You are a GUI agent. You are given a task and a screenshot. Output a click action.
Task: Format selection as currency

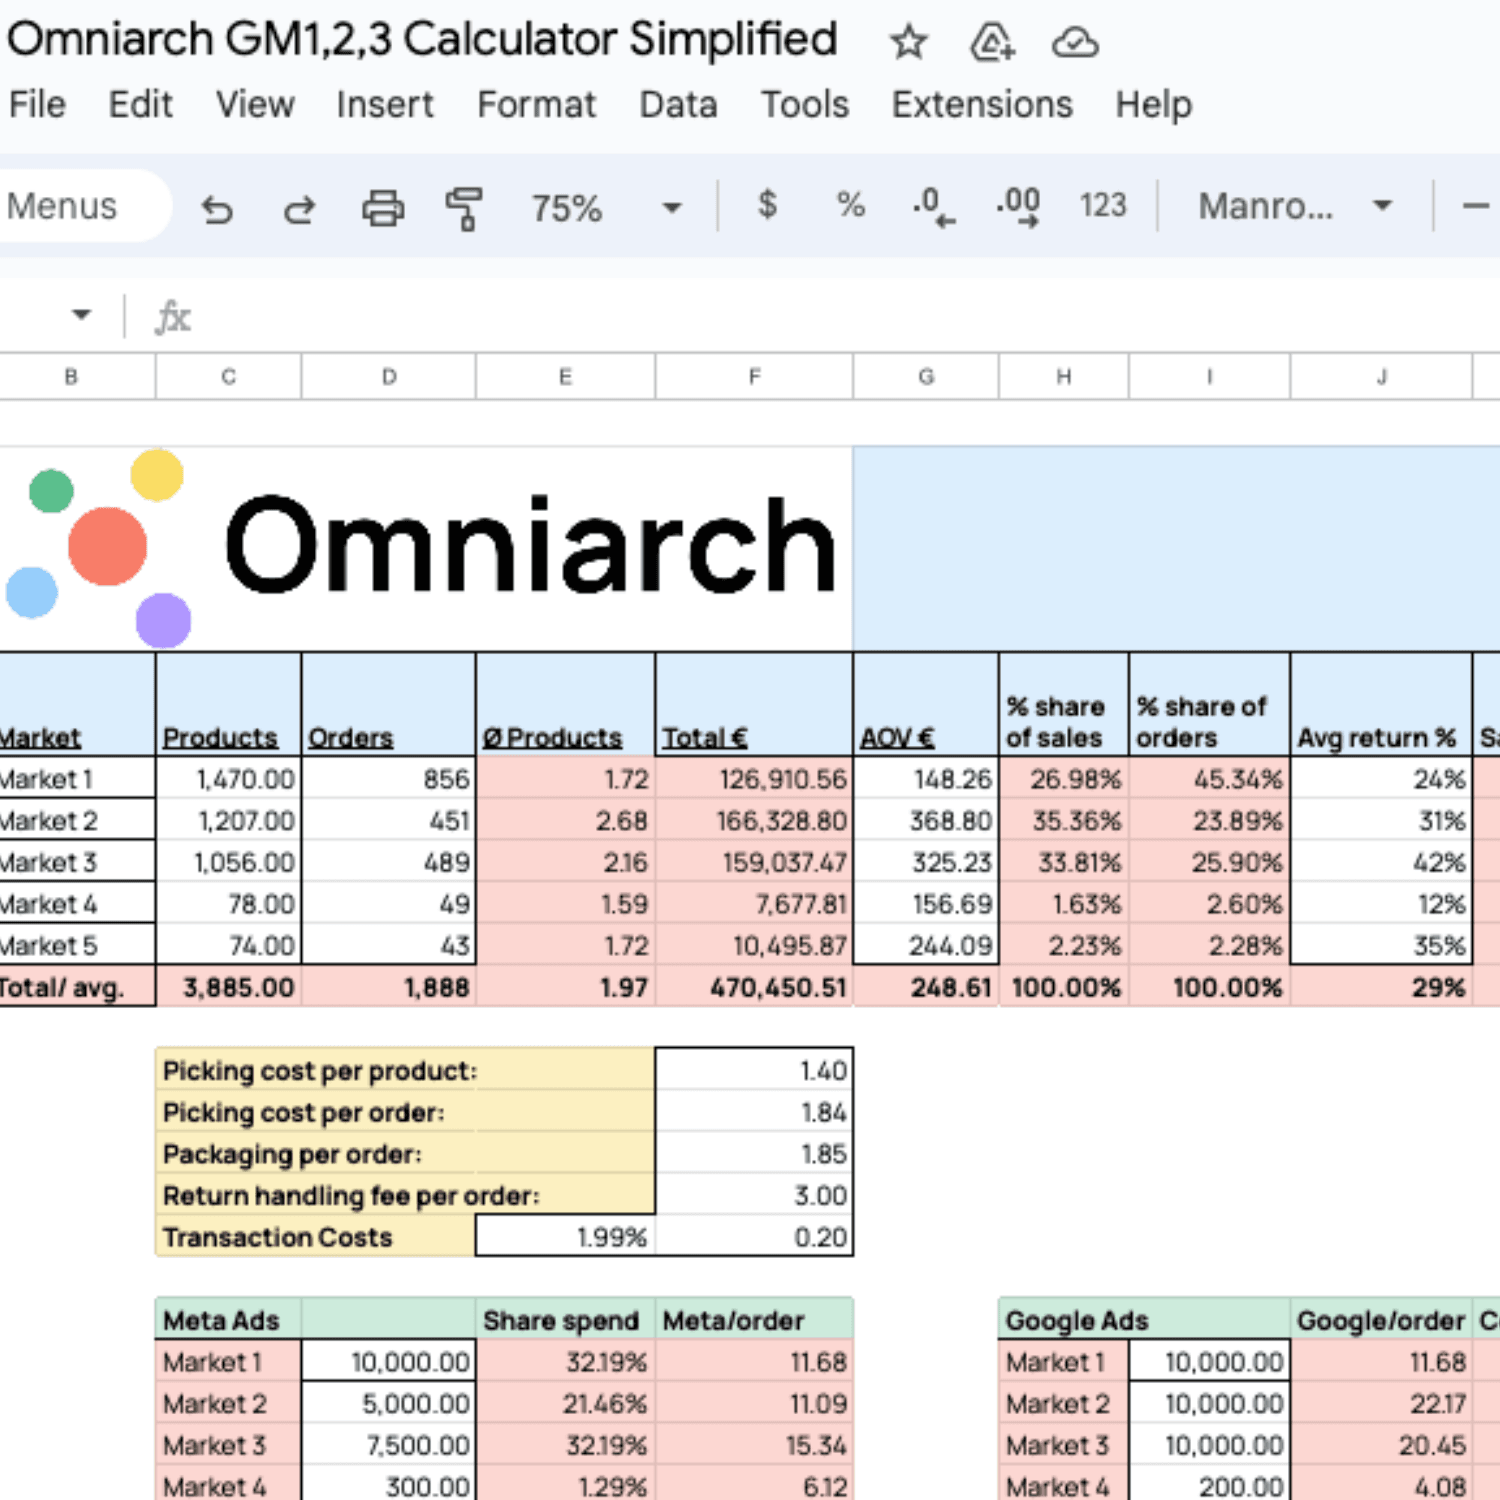[x=767, y=207]
